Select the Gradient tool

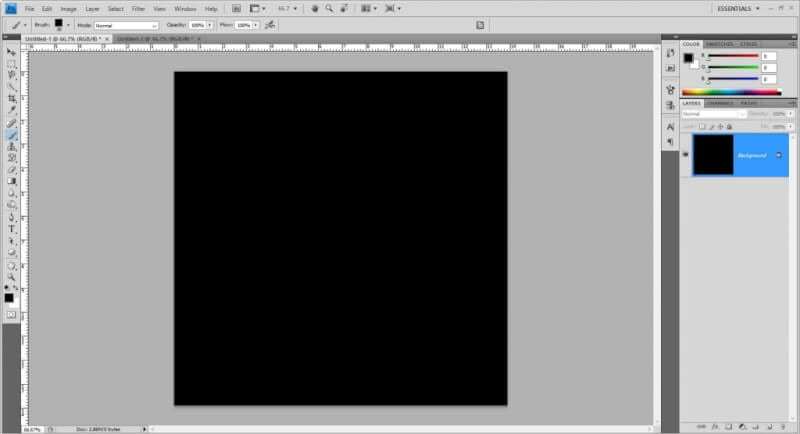tap(11, 182)
